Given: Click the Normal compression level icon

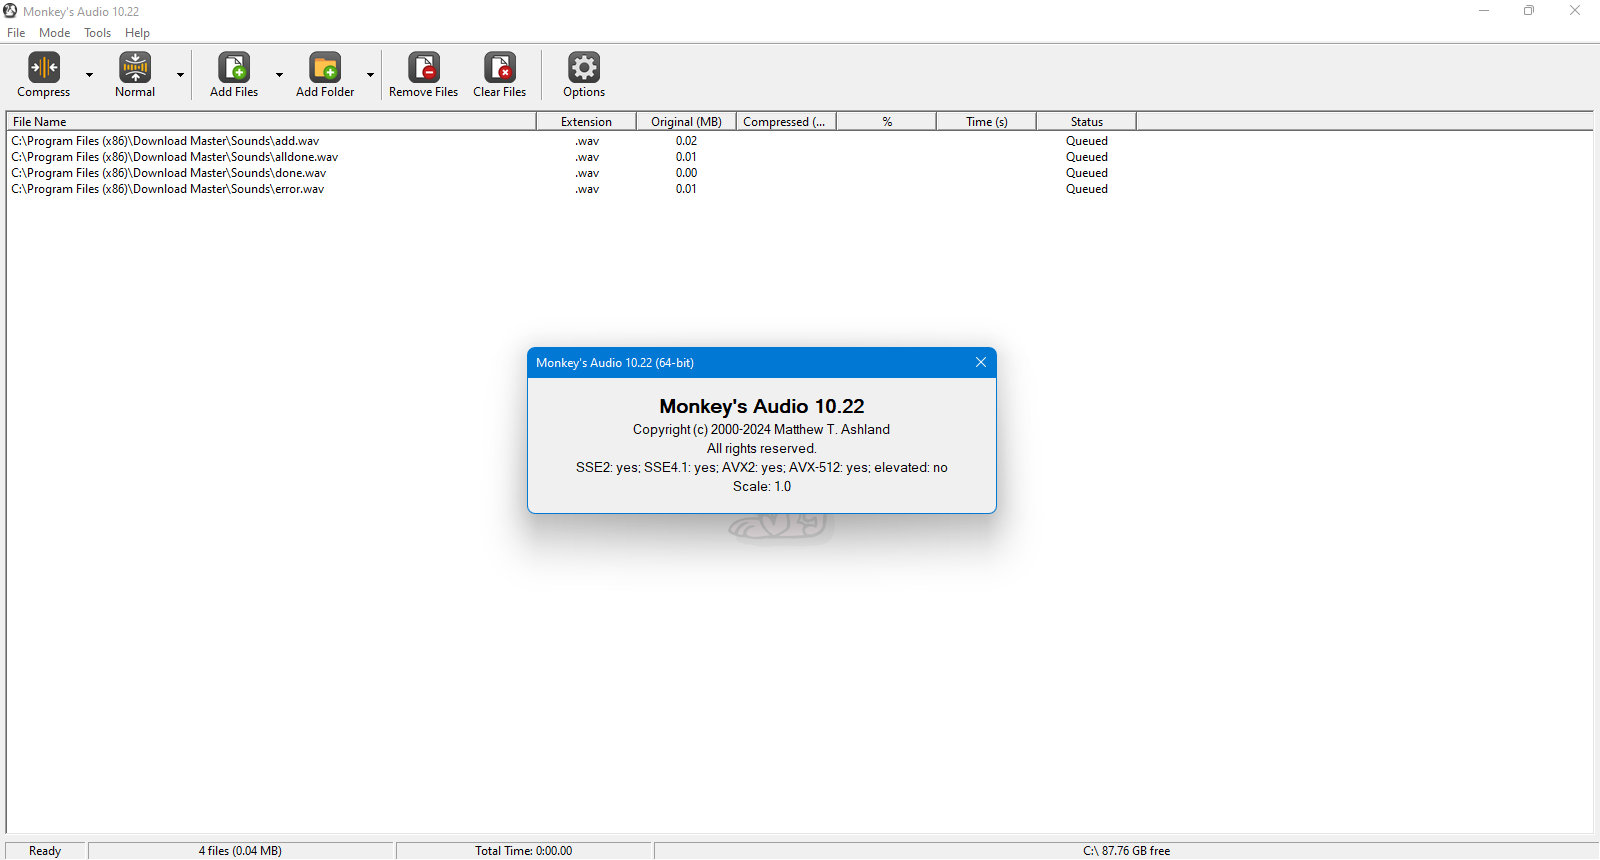Looking at the screenshot, I should [135, 67].
